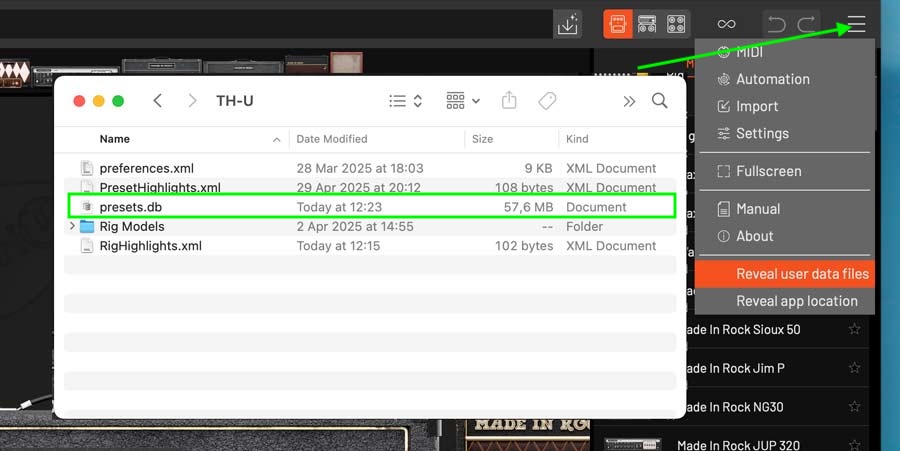Favorite the Made In Rock NG30 star
This screenshot has width=900, height=451.
tap(855, 406)
